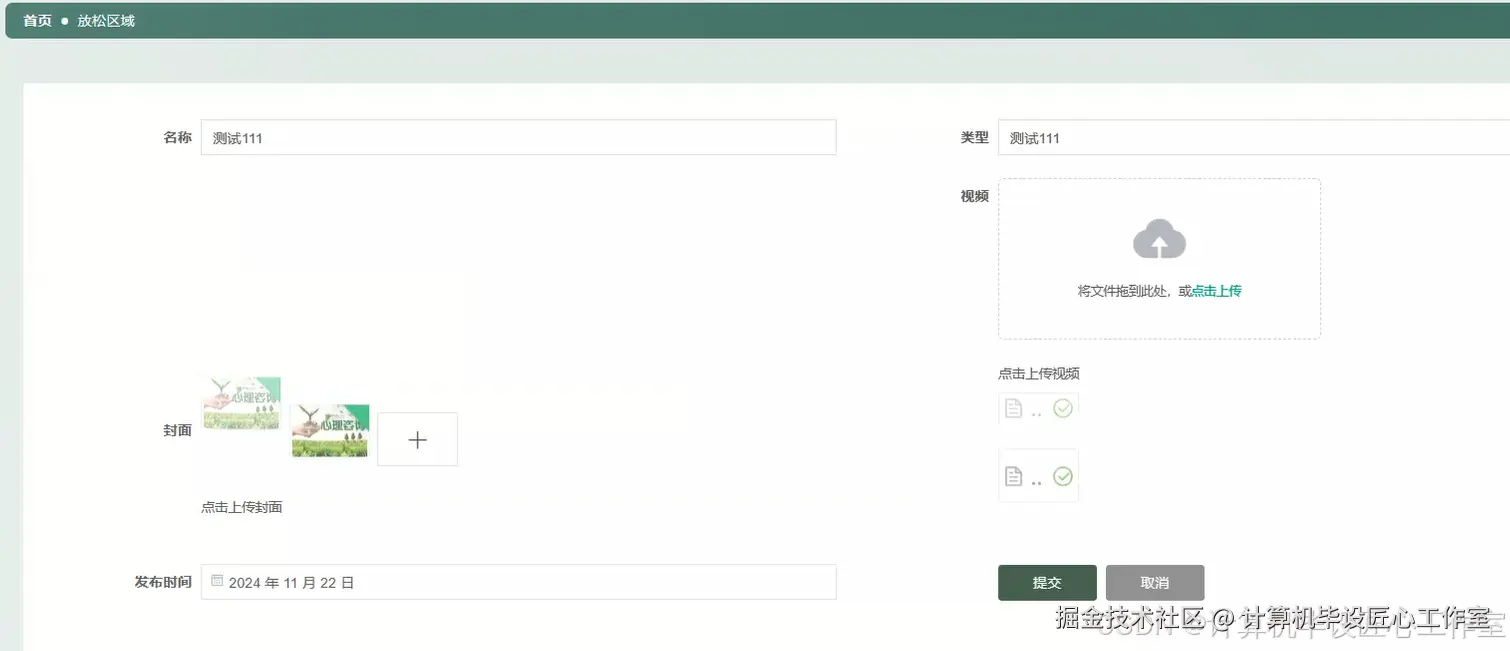1510x651 pixels.
Task: Click the breadcrumb separator dot in the header
Action: click(63, 20)
